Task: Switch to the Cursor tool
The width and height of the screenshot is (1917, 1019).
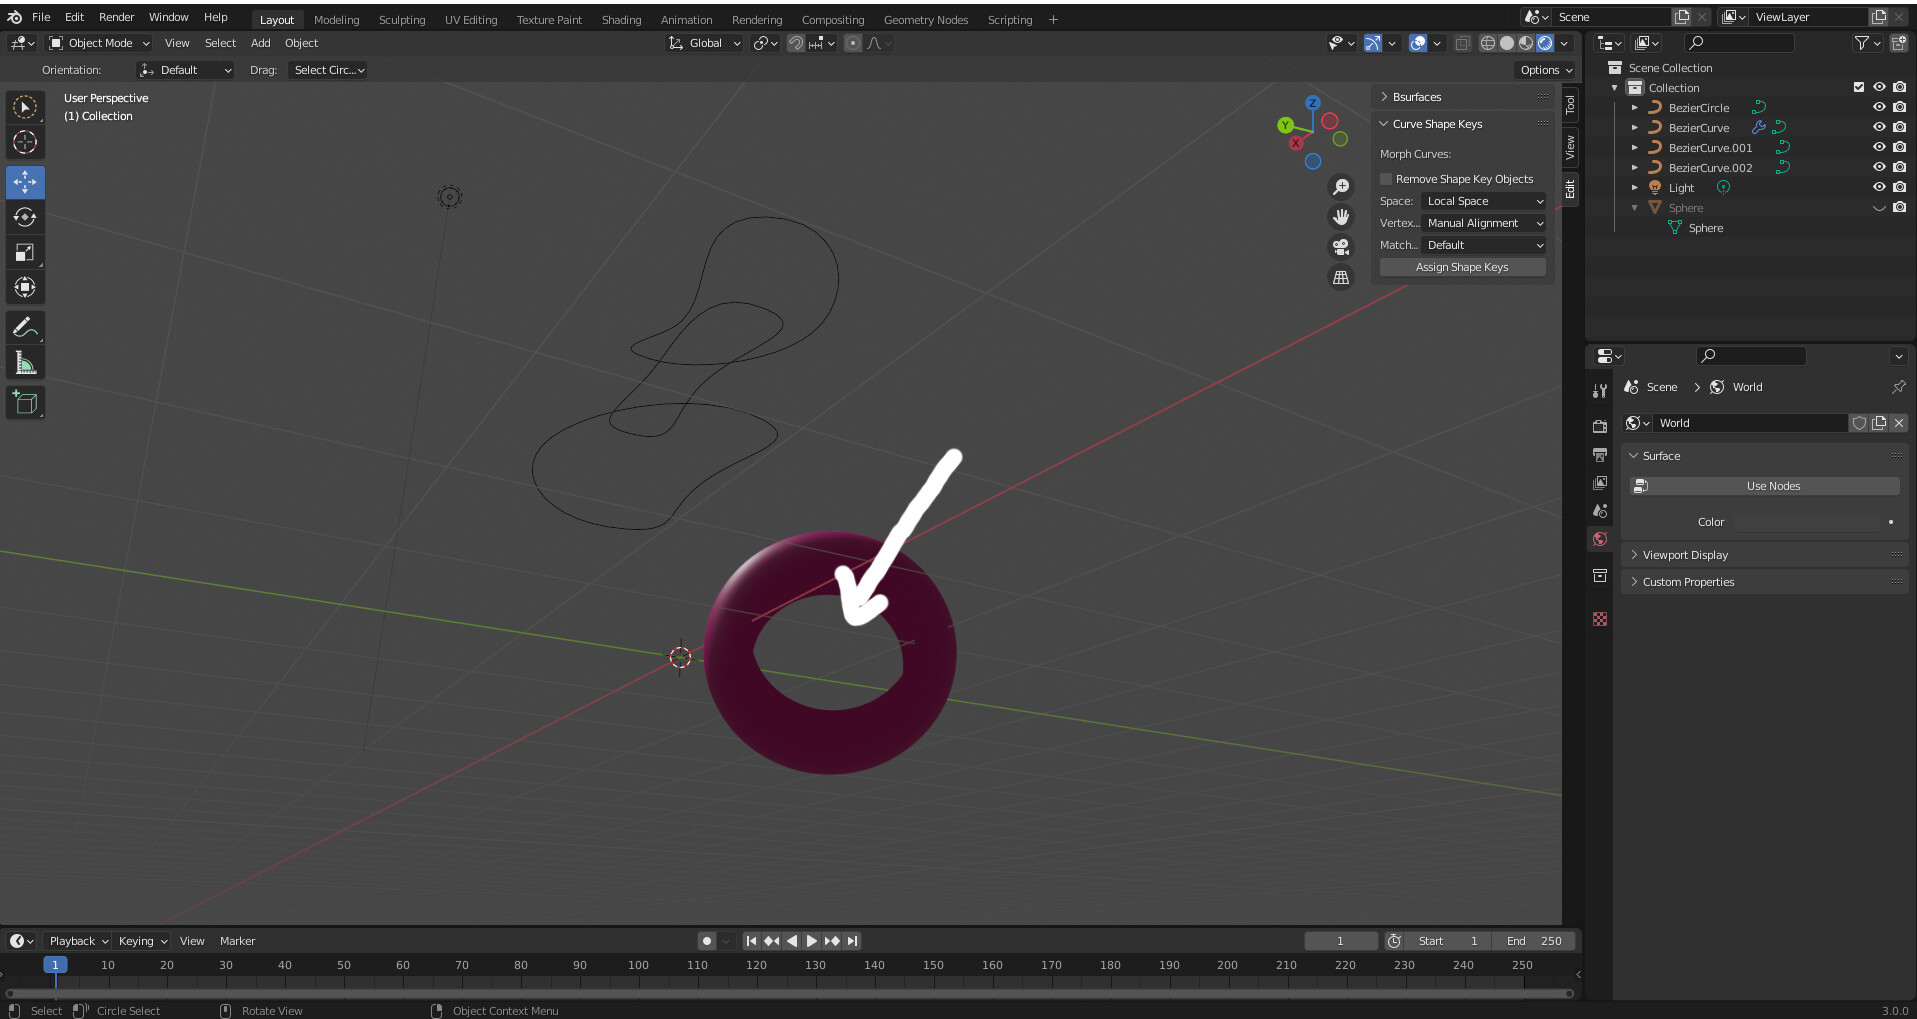Action: click(25, 142)
